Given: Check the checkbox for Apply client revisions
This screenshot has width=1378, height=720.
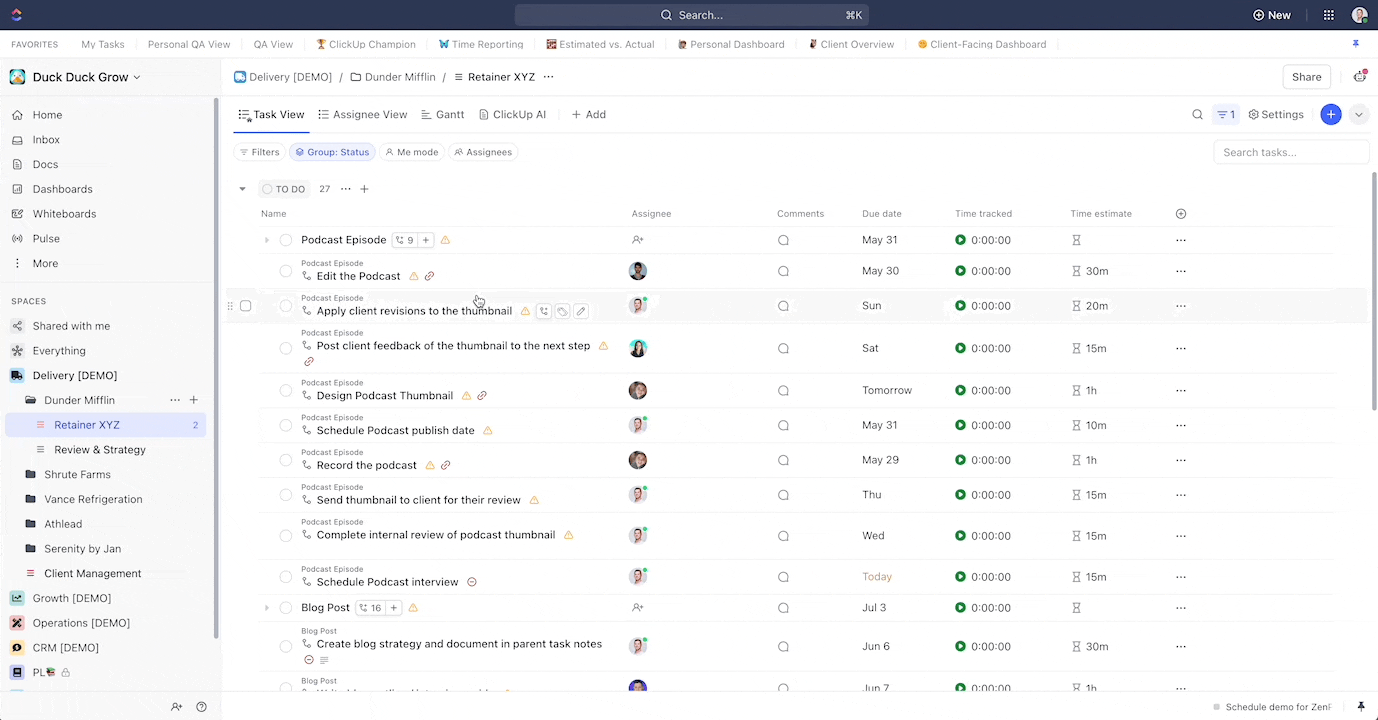Looking at the screenshot, I should (245, 306).
